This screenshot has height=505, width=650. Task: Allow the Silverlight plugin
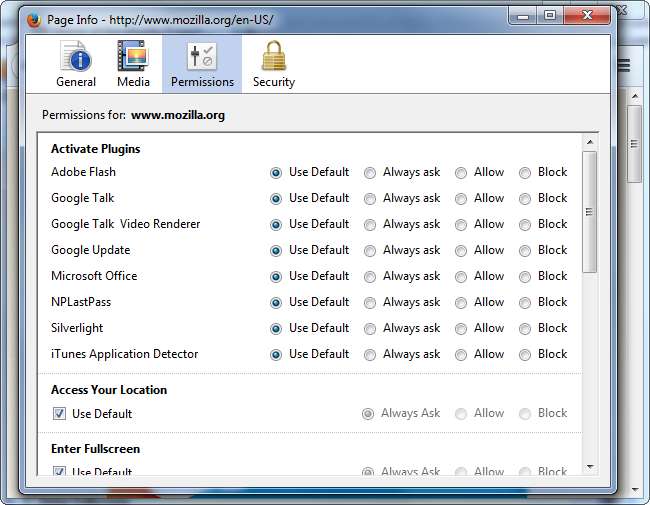[x=461, y=329]
